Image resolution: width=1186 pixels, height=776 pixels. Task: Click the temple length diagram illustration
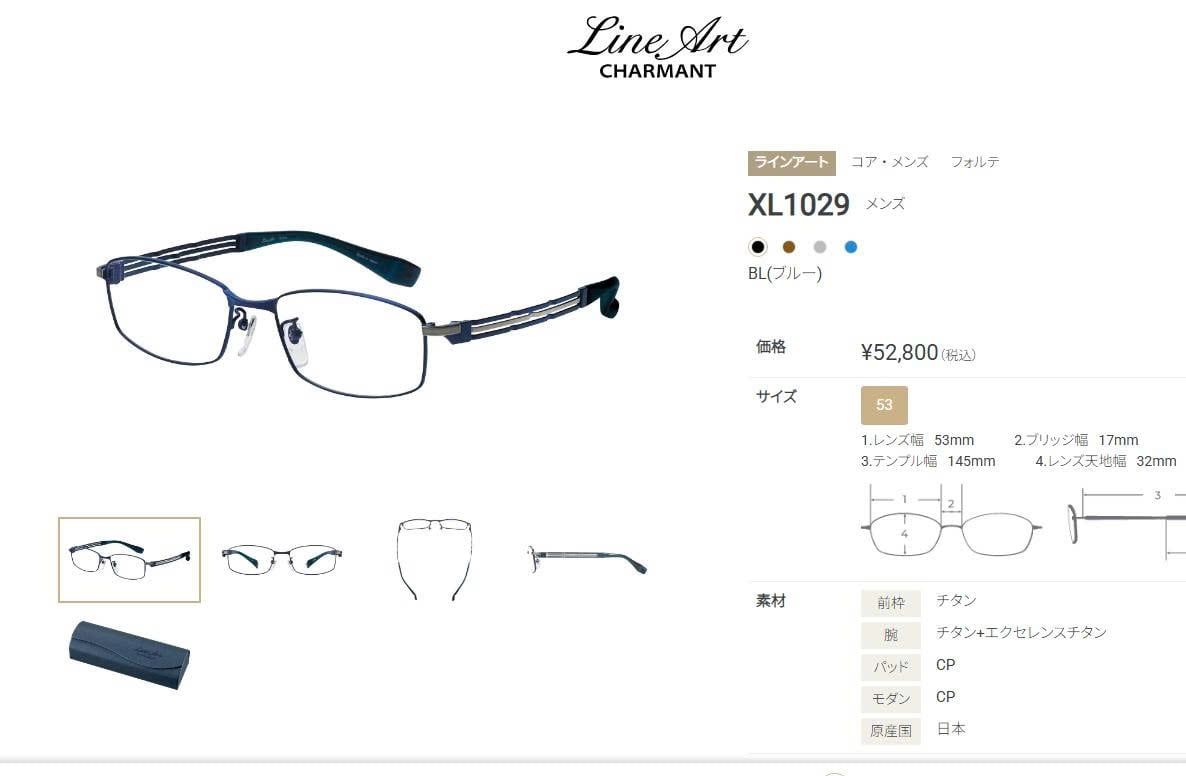(x=1125, y=522)
